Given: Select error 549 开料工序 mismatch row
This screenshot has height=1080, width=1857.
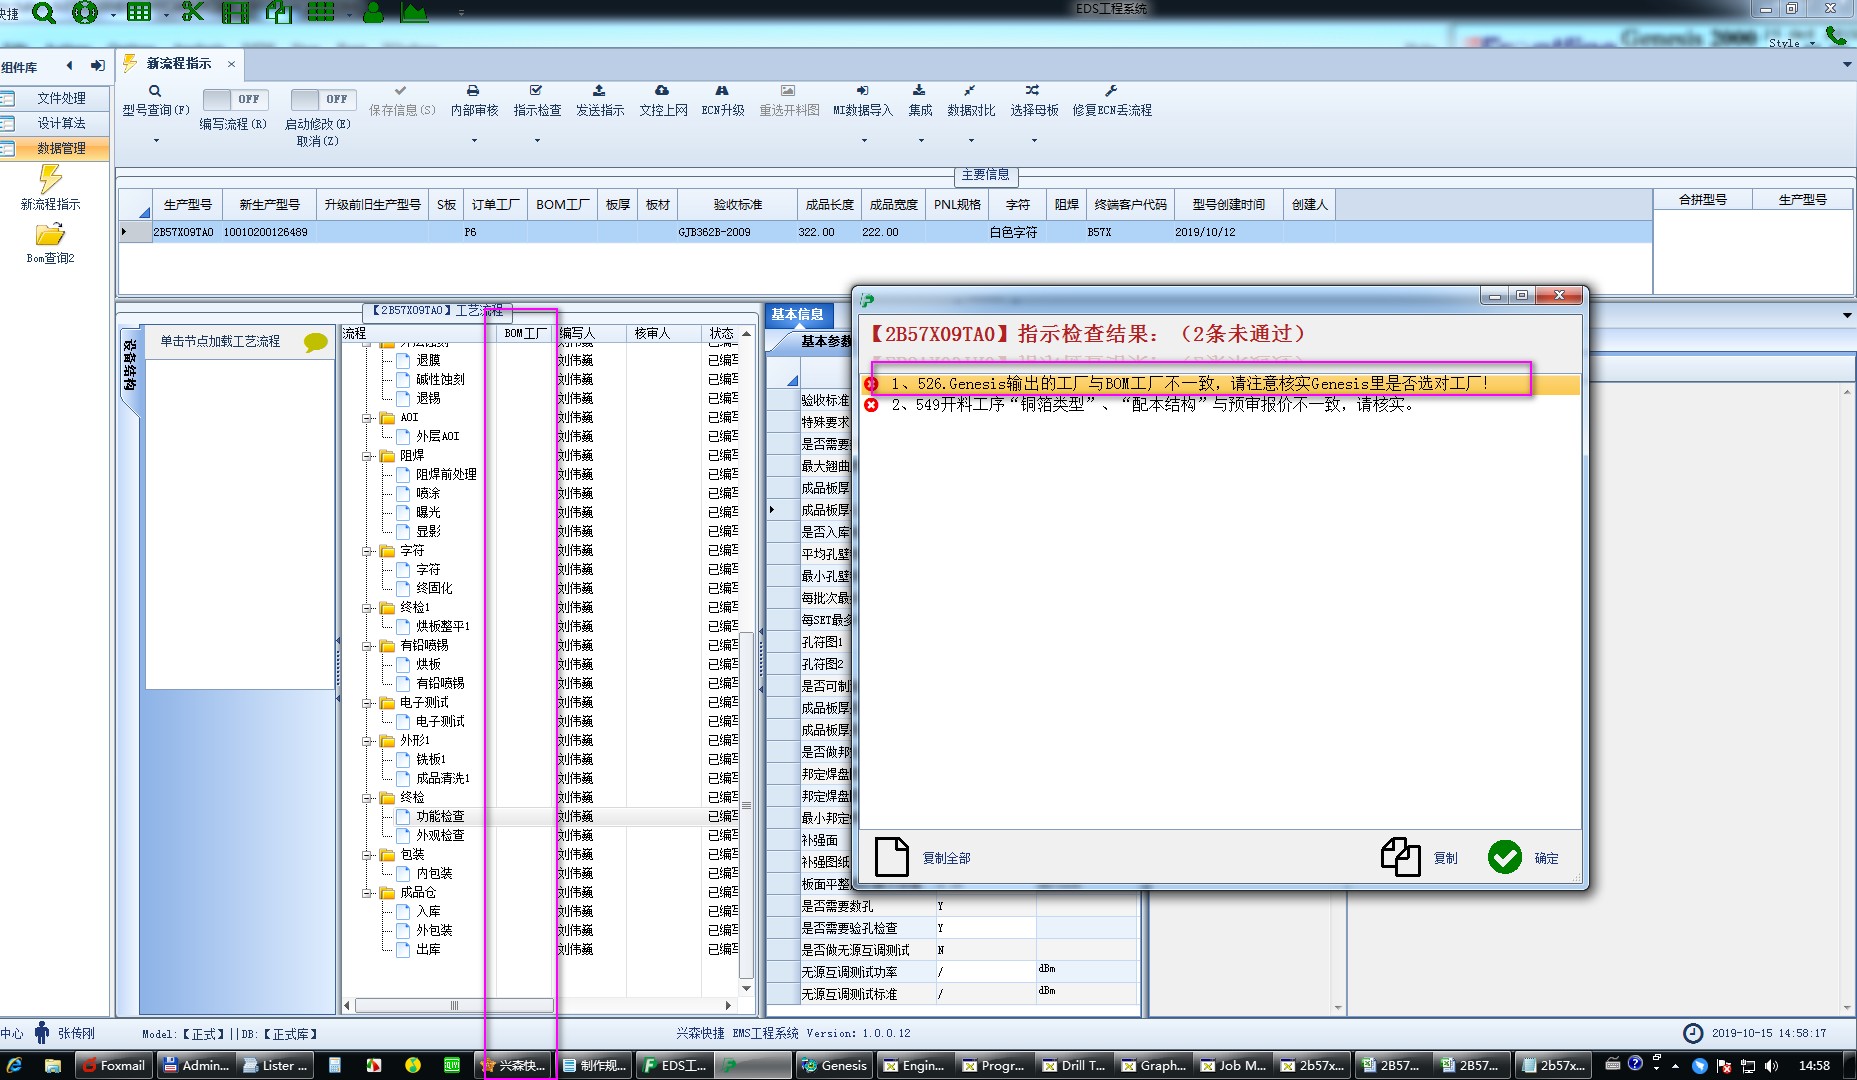Looking at the screenshot, I should coord(1220,405).
